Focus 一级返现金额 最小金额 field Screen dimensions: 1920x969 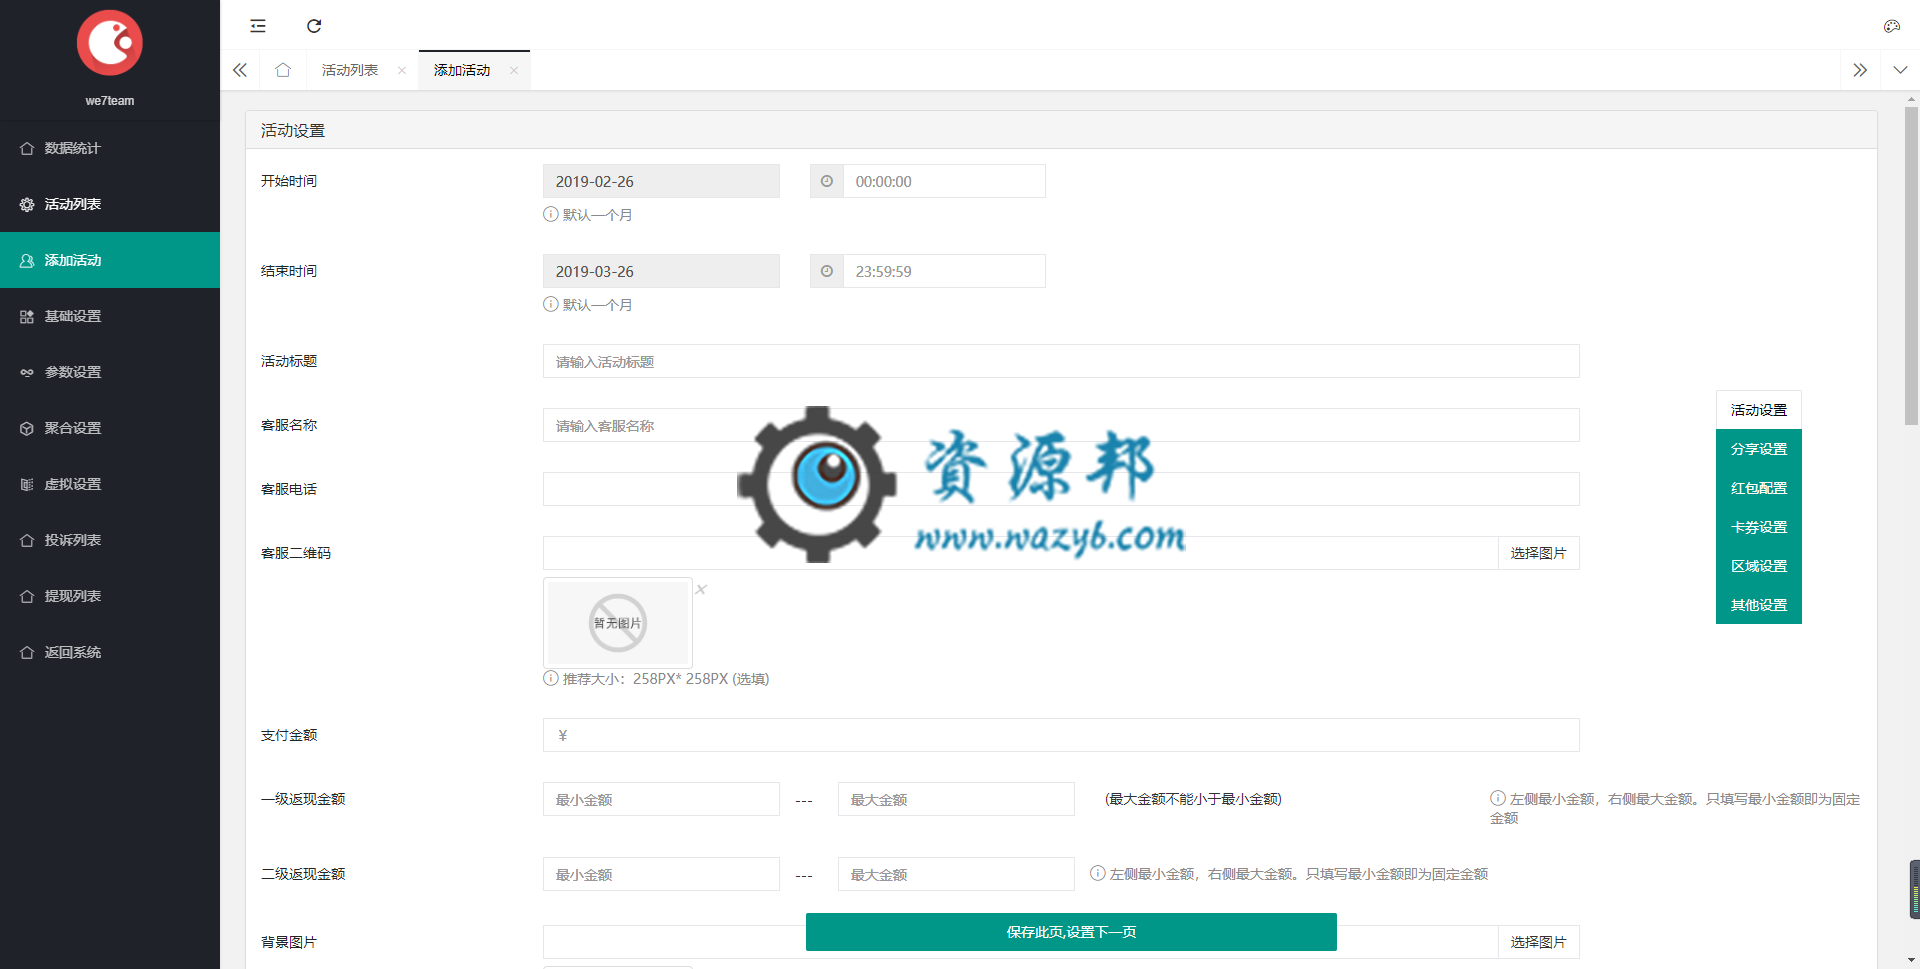pos(661,799)
